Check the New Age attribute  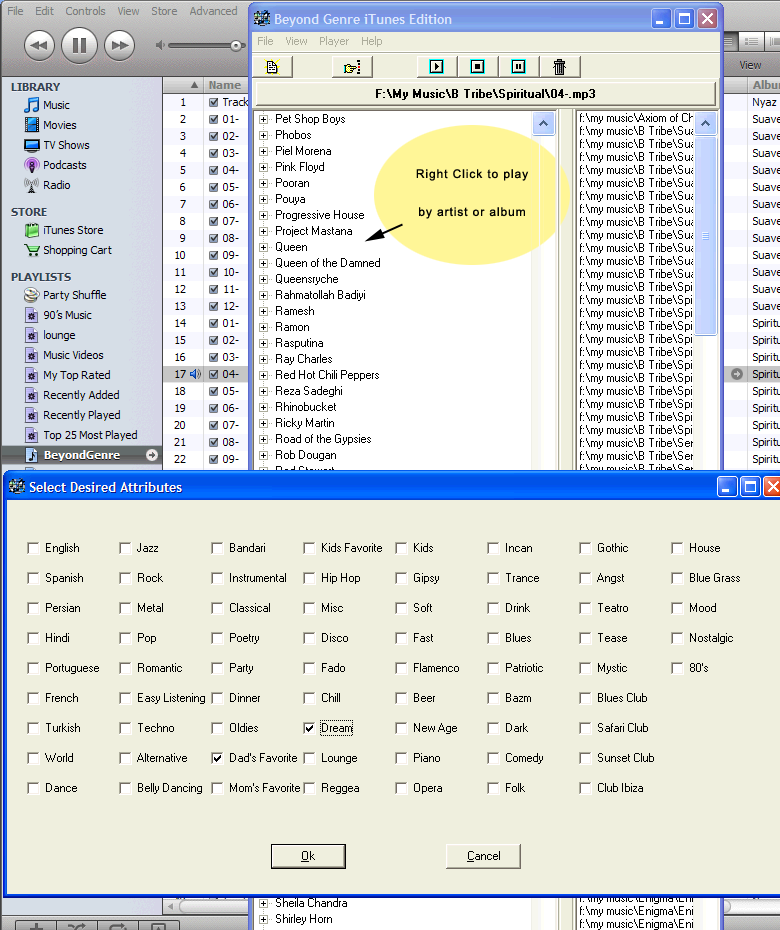pyautogui.click(x=401, y=728)
